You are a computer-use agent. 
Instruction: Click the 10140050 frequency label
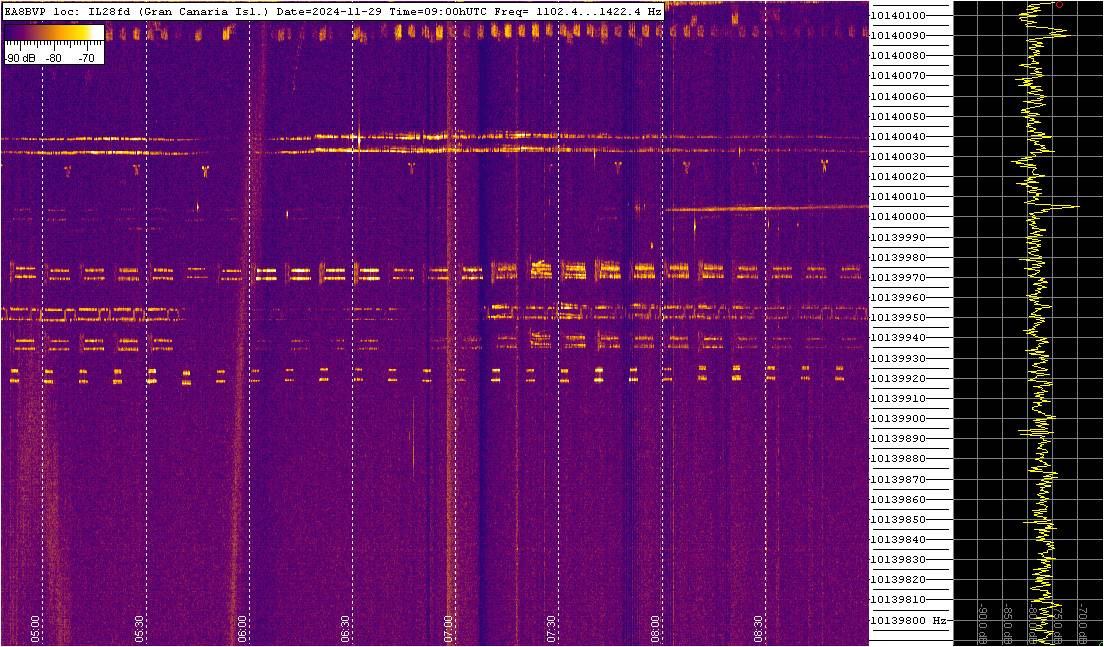click(x=898, y=116)
